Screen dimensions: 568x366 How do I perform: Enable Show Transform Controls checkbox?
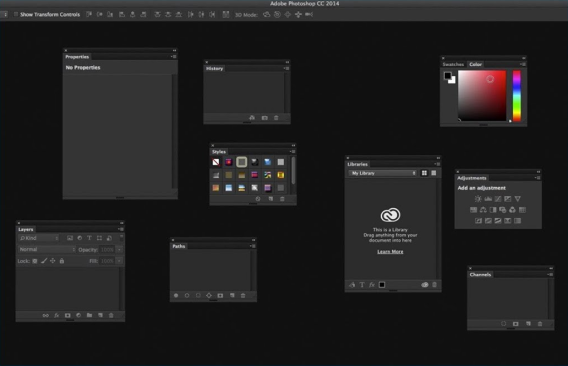coord(16,14)
